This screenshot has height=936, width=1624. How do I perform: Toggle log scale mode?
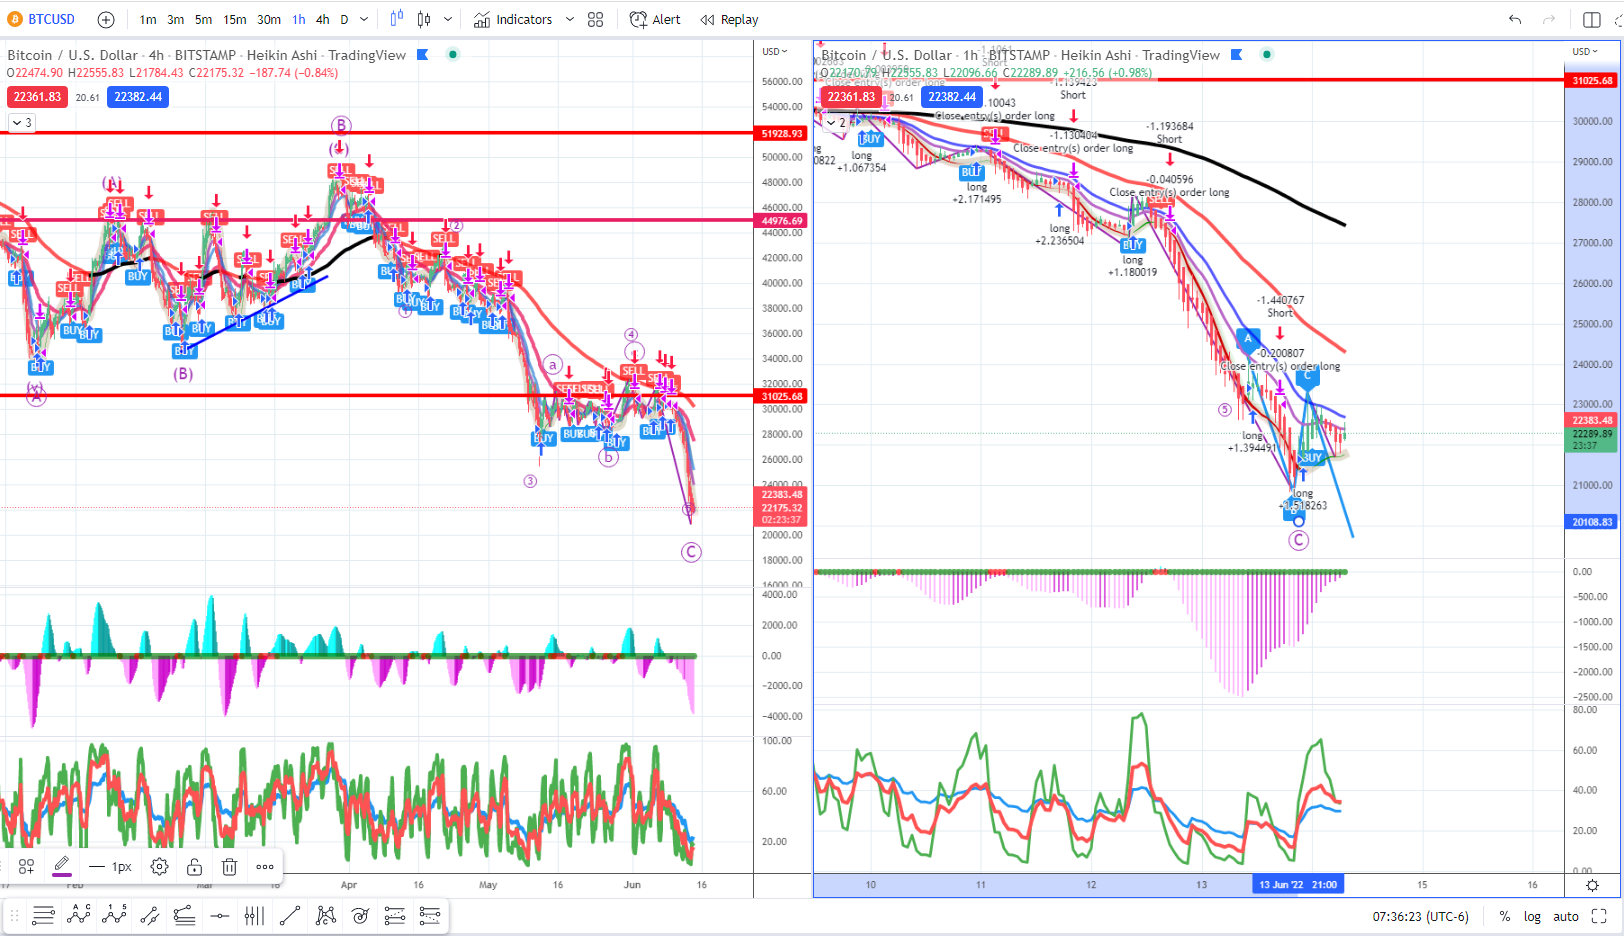click(1532, 916)
